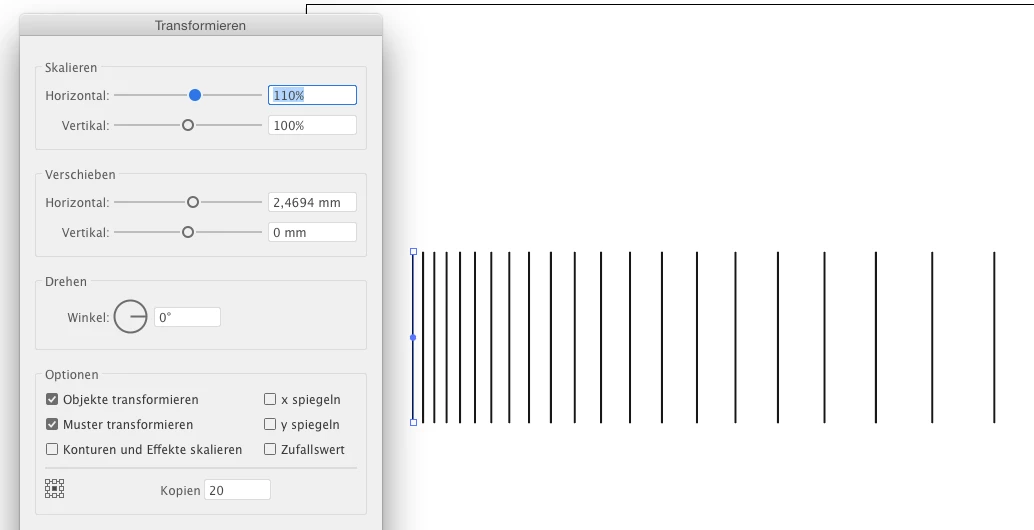Enable x spiegeln checkbox
Viewport: 1034px width, 530px height.
pyautogui.click(x=270, y=399)
